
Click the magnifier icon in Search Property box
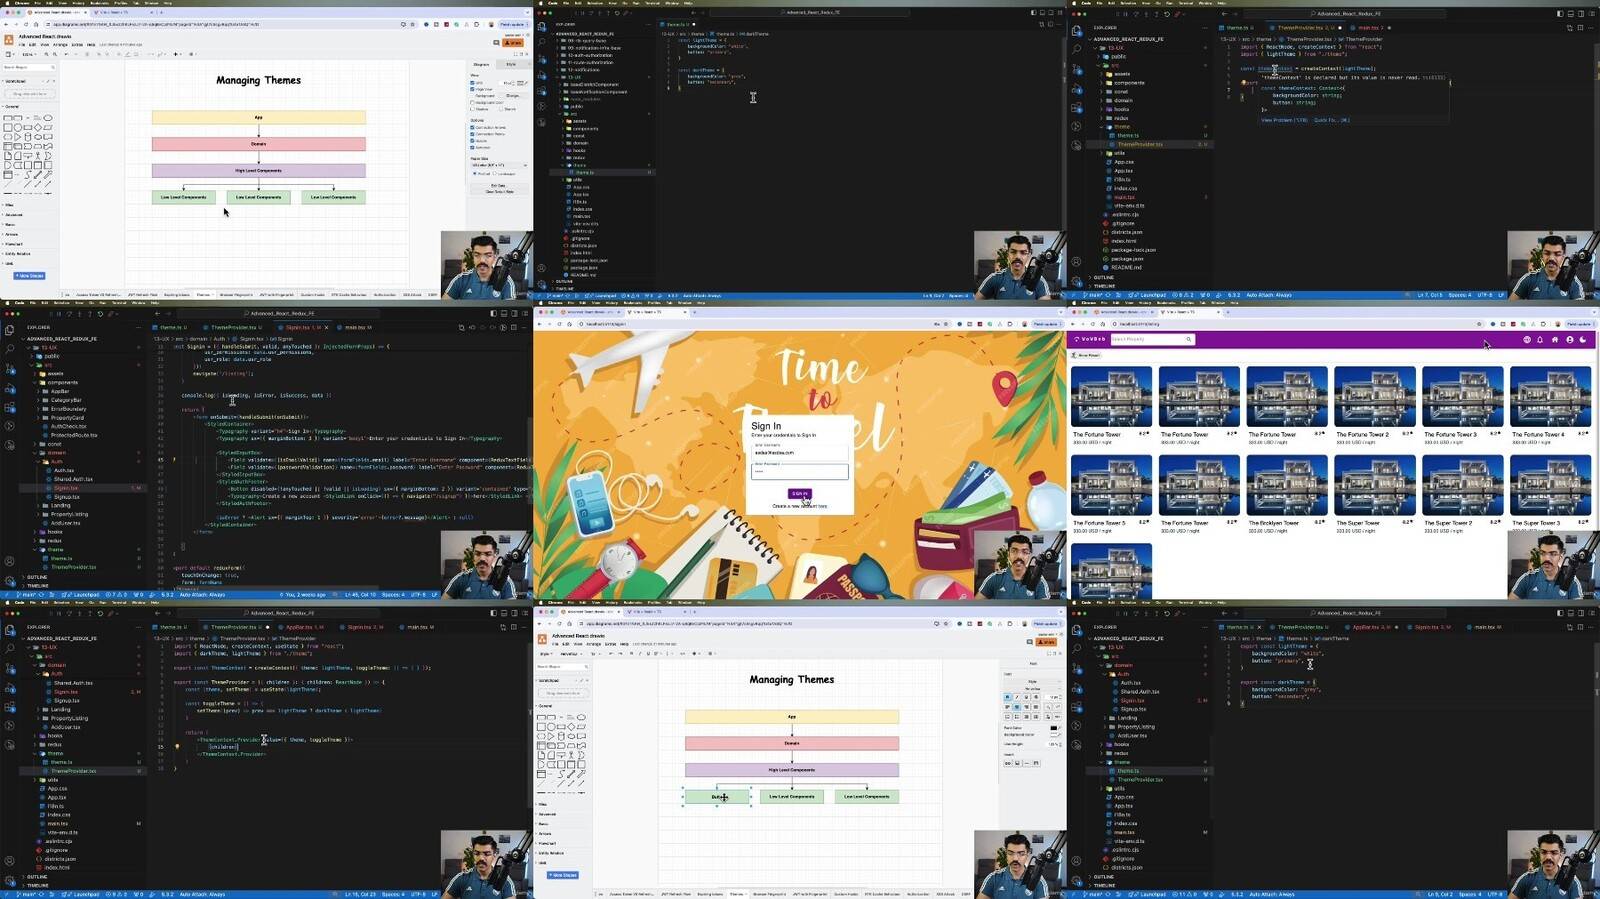(x=1188, y=339)
